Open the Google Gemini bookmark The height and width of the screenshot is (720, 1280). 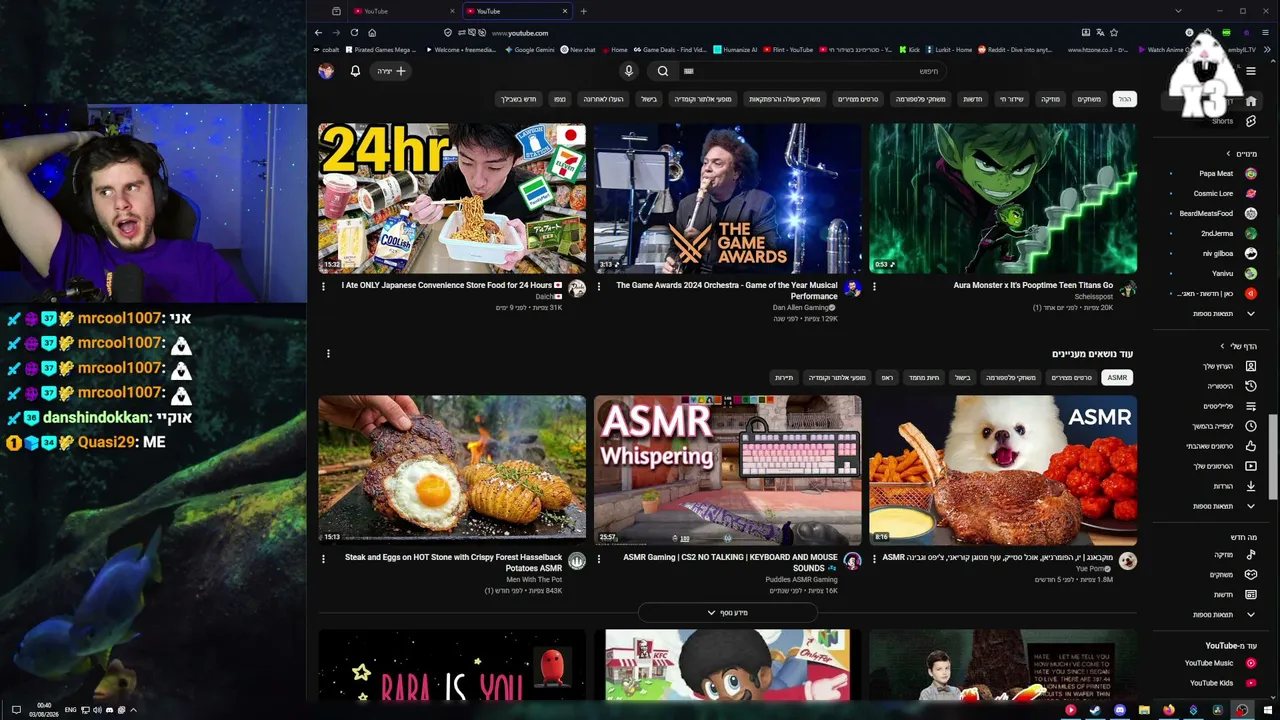point(529,49)
